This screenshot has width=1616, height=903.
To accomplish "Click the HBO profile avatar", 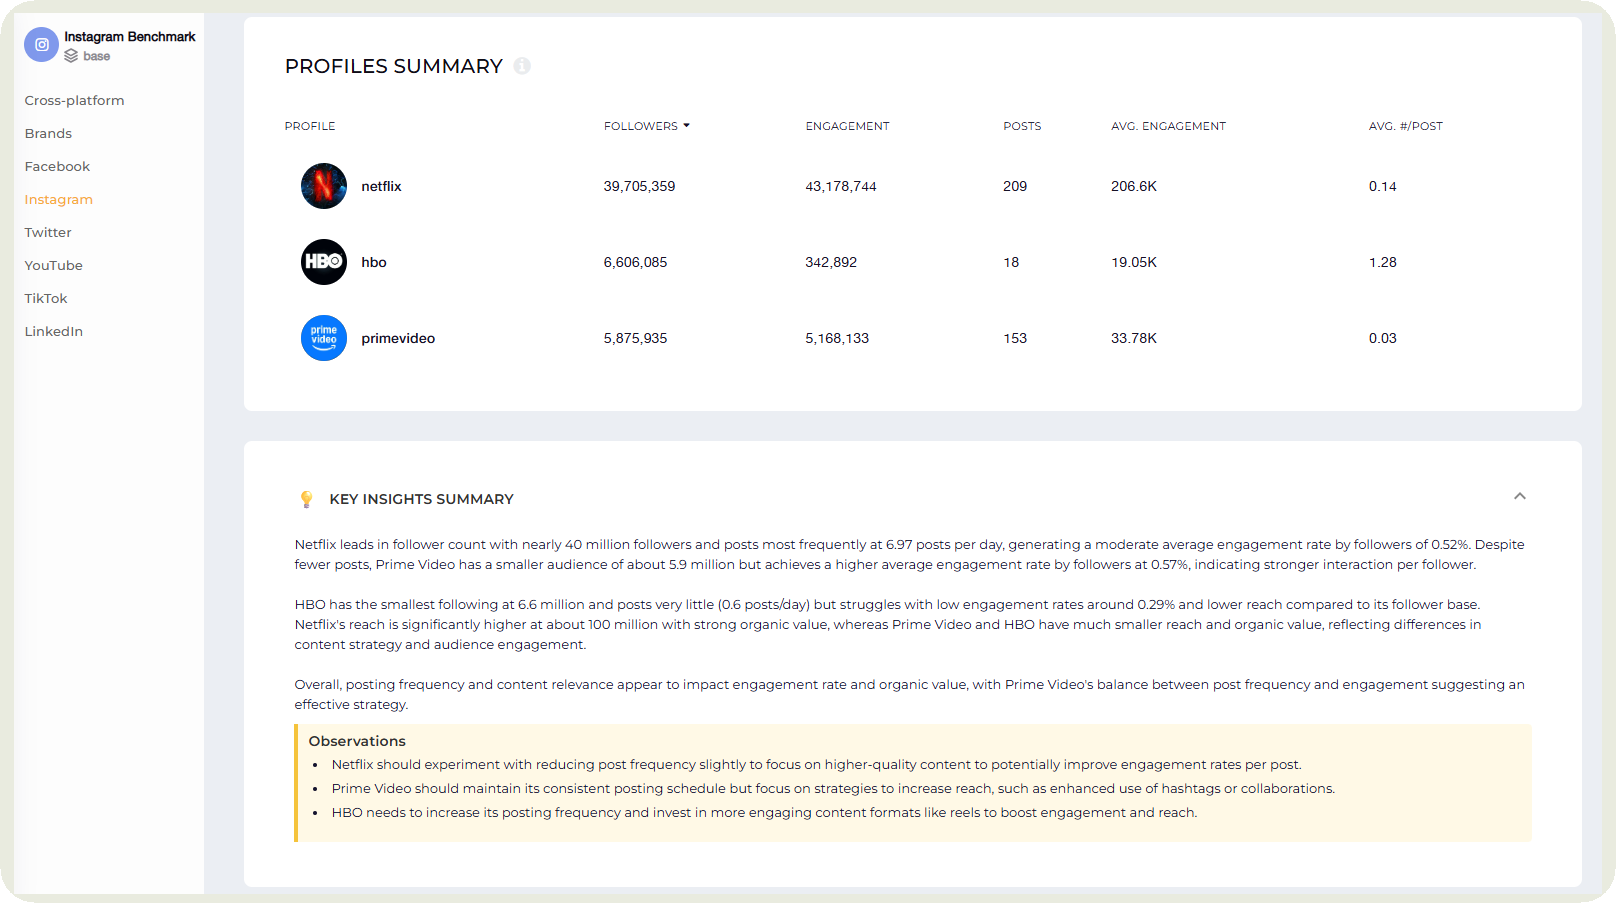I will pos(324,262).
